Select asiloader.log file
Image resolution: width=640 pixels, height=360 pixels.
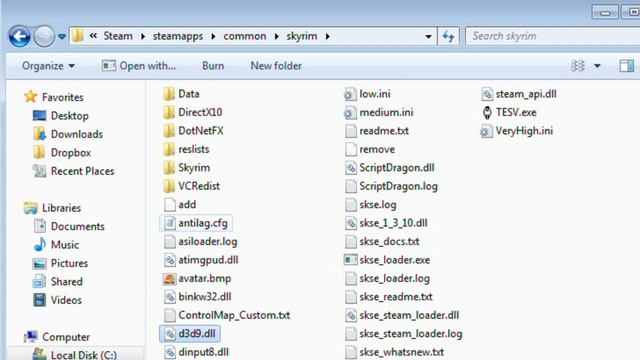coord(200,242)
